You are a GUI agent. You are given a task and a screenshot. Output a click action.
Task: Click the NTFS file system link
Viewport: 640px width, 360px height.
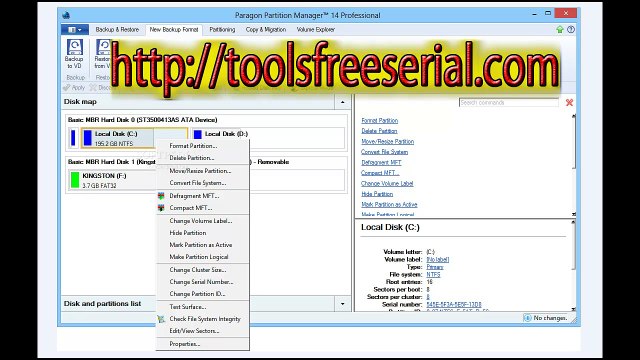(433, 275)
